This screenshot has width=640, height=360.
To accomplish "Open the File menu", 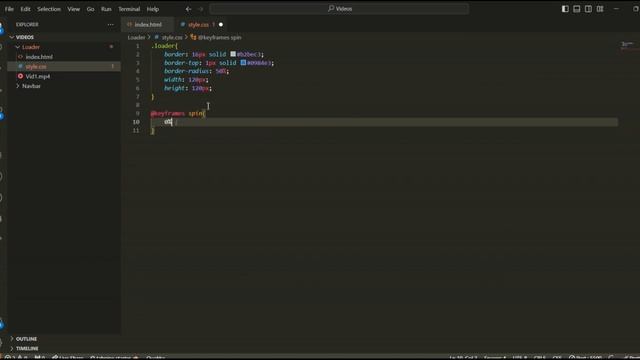I will tap(9, 9).
